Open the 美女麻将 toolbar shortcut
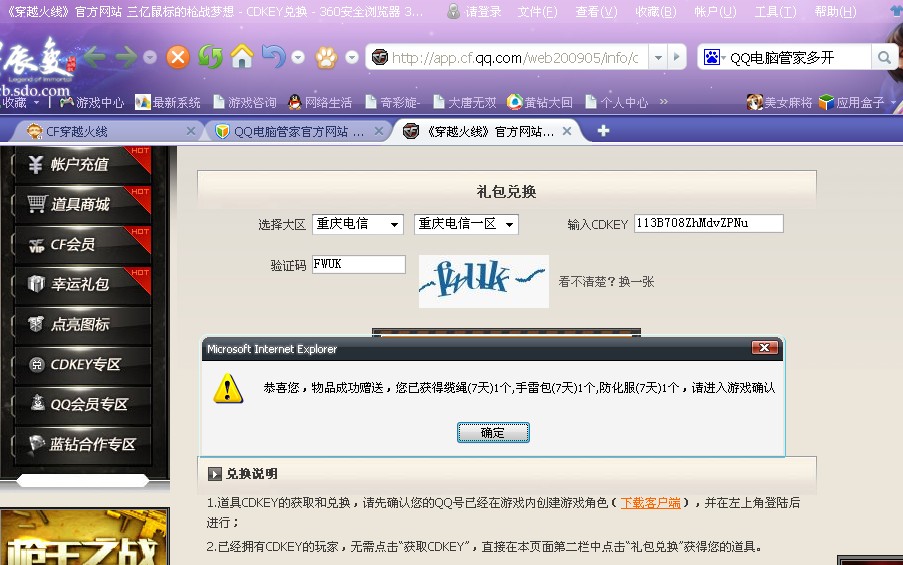Image resolution: width=903 pixels, height=565 pixels. coord(779,103)
